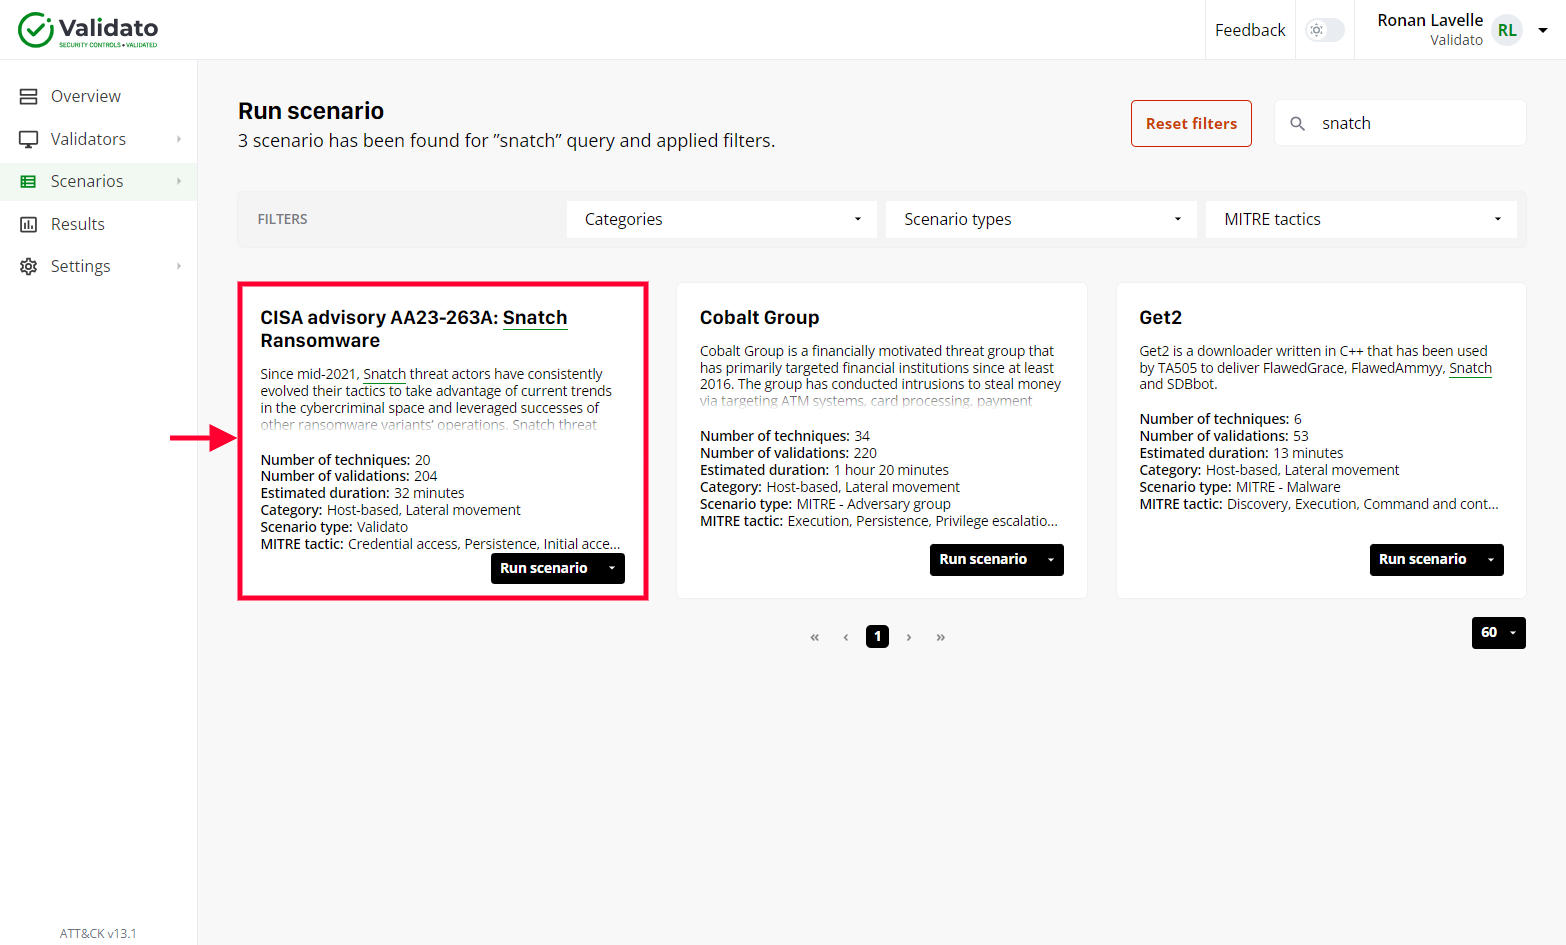The width and height of the screenshot is (1566, 945).
Task: Click the Overview sidebar icon
Action: point(29,97)
